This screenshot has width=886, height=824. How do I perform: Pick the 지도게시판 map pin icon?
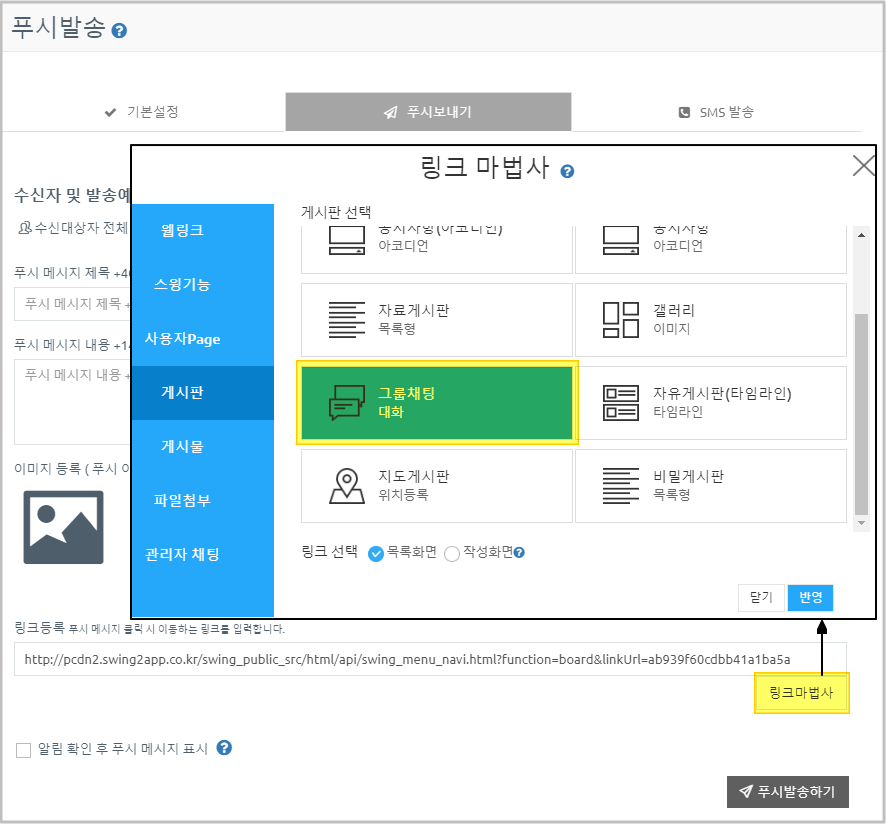347,485
